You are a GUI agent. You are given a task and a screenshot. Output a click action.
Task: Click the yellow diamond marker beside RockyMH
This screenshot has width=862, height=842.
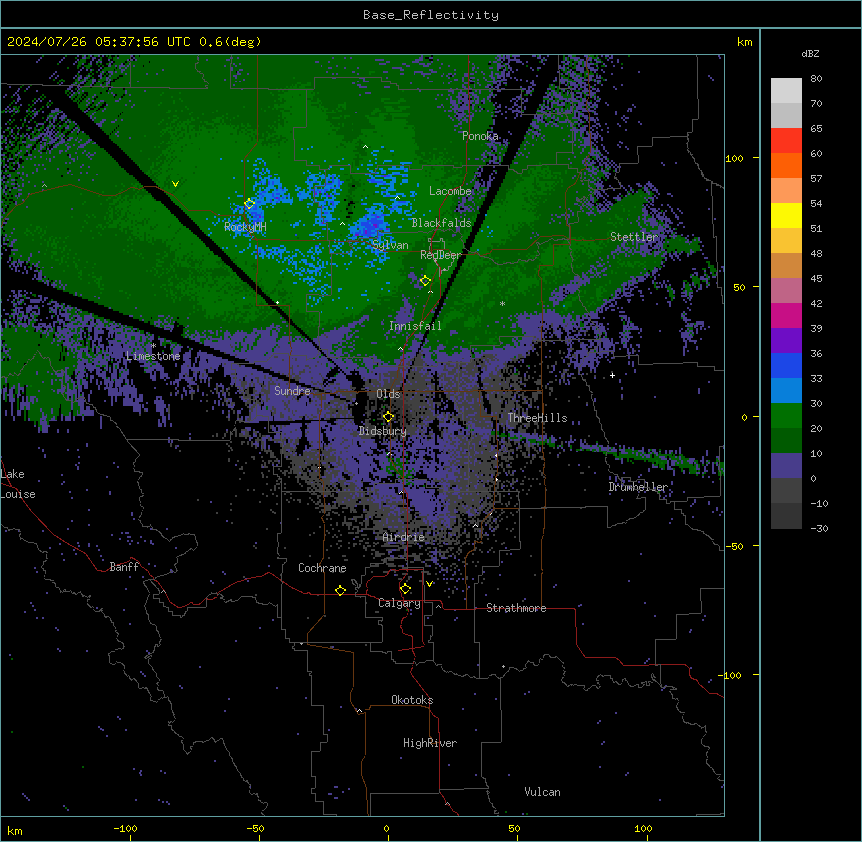click(250, 204)
